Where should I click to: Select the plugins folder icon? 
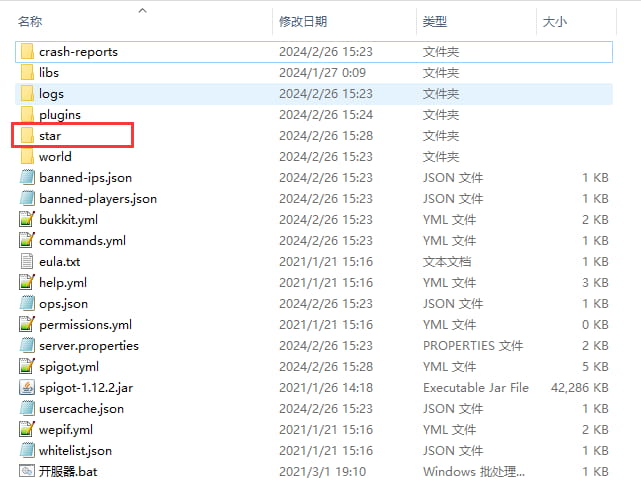point(27,114)
